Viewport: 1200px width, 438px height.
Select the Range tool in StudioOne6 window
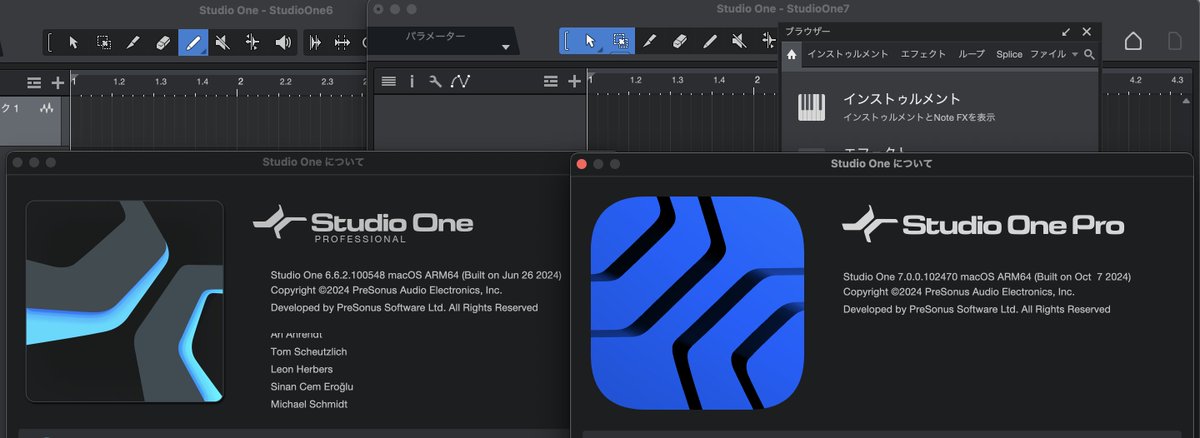(x=103, y=42)
